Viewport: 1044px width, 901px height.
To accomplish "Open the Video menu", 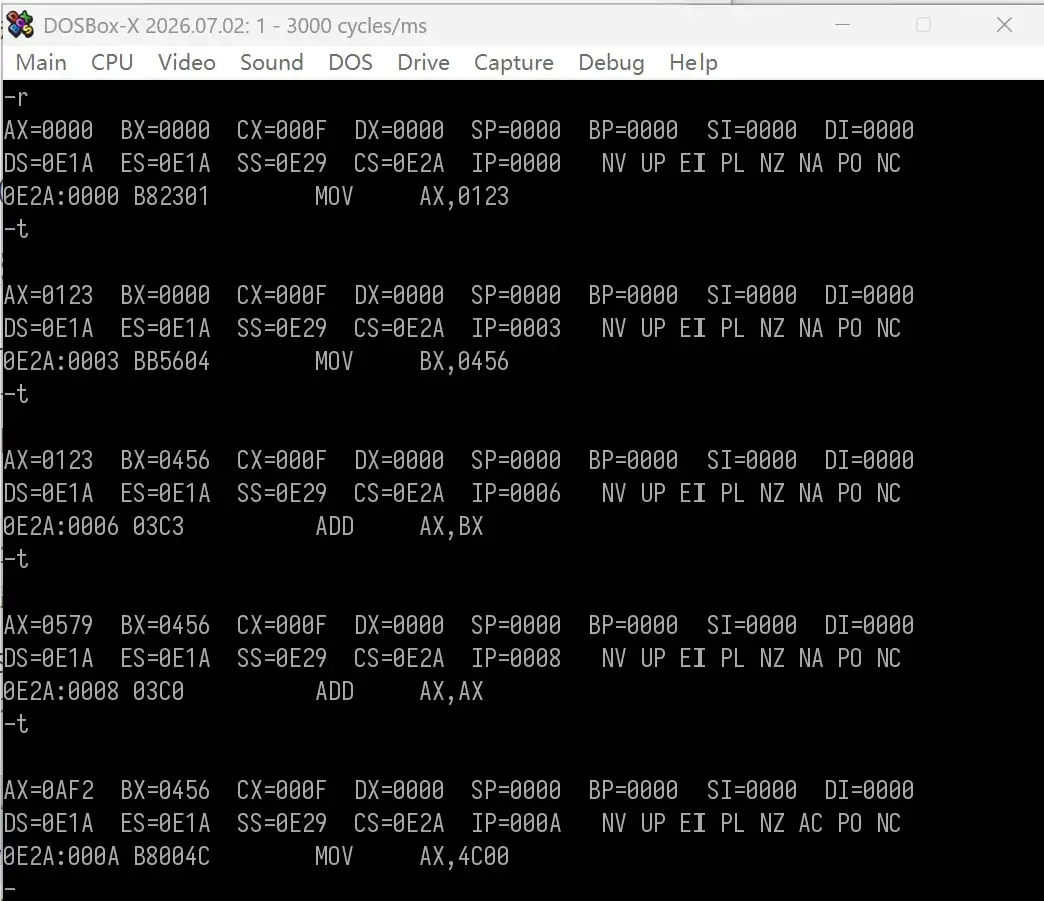I will pos(186,63).
